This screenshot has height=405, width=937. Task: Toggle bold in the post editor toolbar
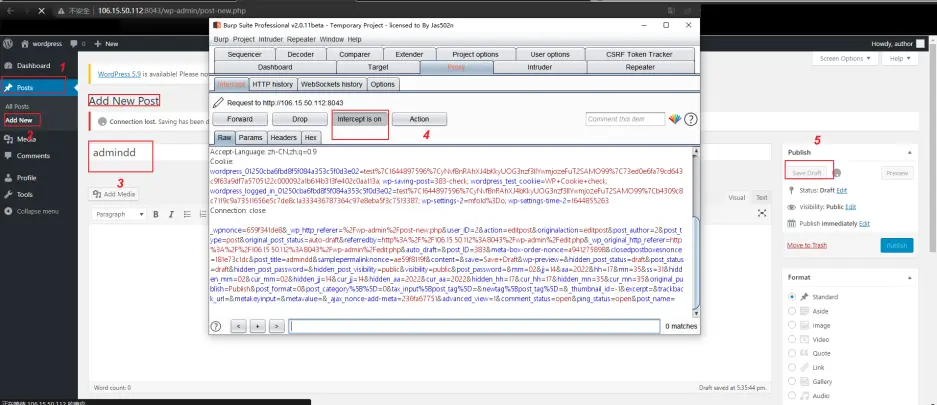(156, 214)
